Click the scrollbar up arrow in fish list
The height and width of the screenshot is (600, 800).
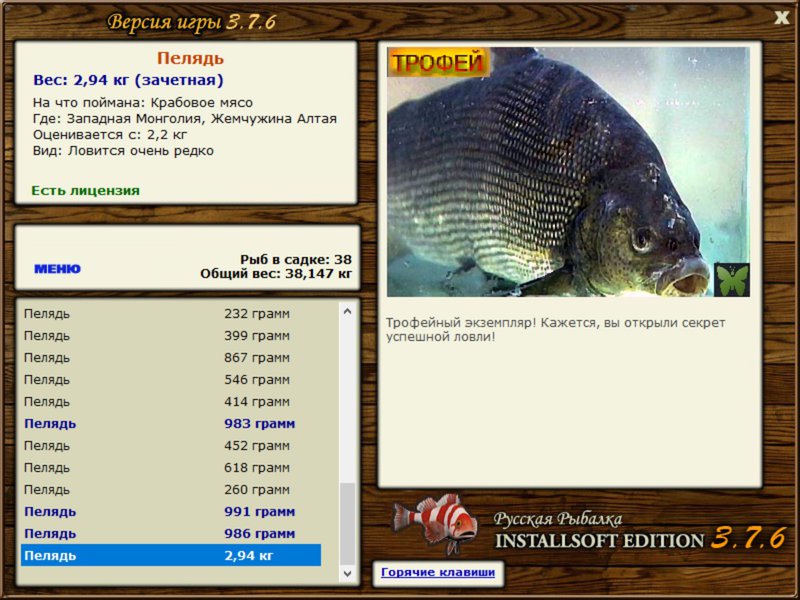point(347,311)
